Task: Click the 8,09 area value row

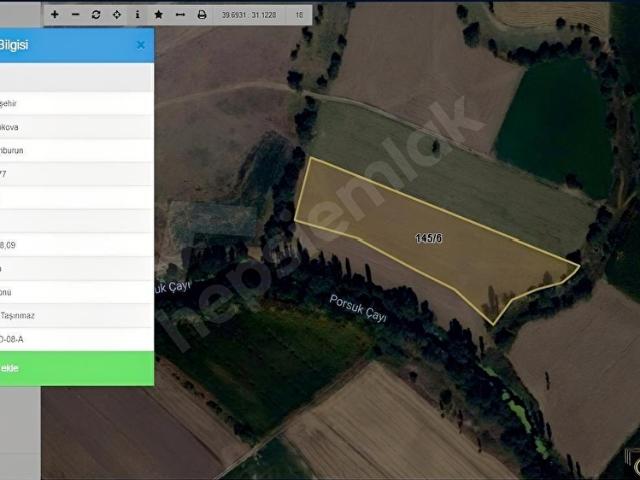Action: pyautogui.click(x=77, y=245)
